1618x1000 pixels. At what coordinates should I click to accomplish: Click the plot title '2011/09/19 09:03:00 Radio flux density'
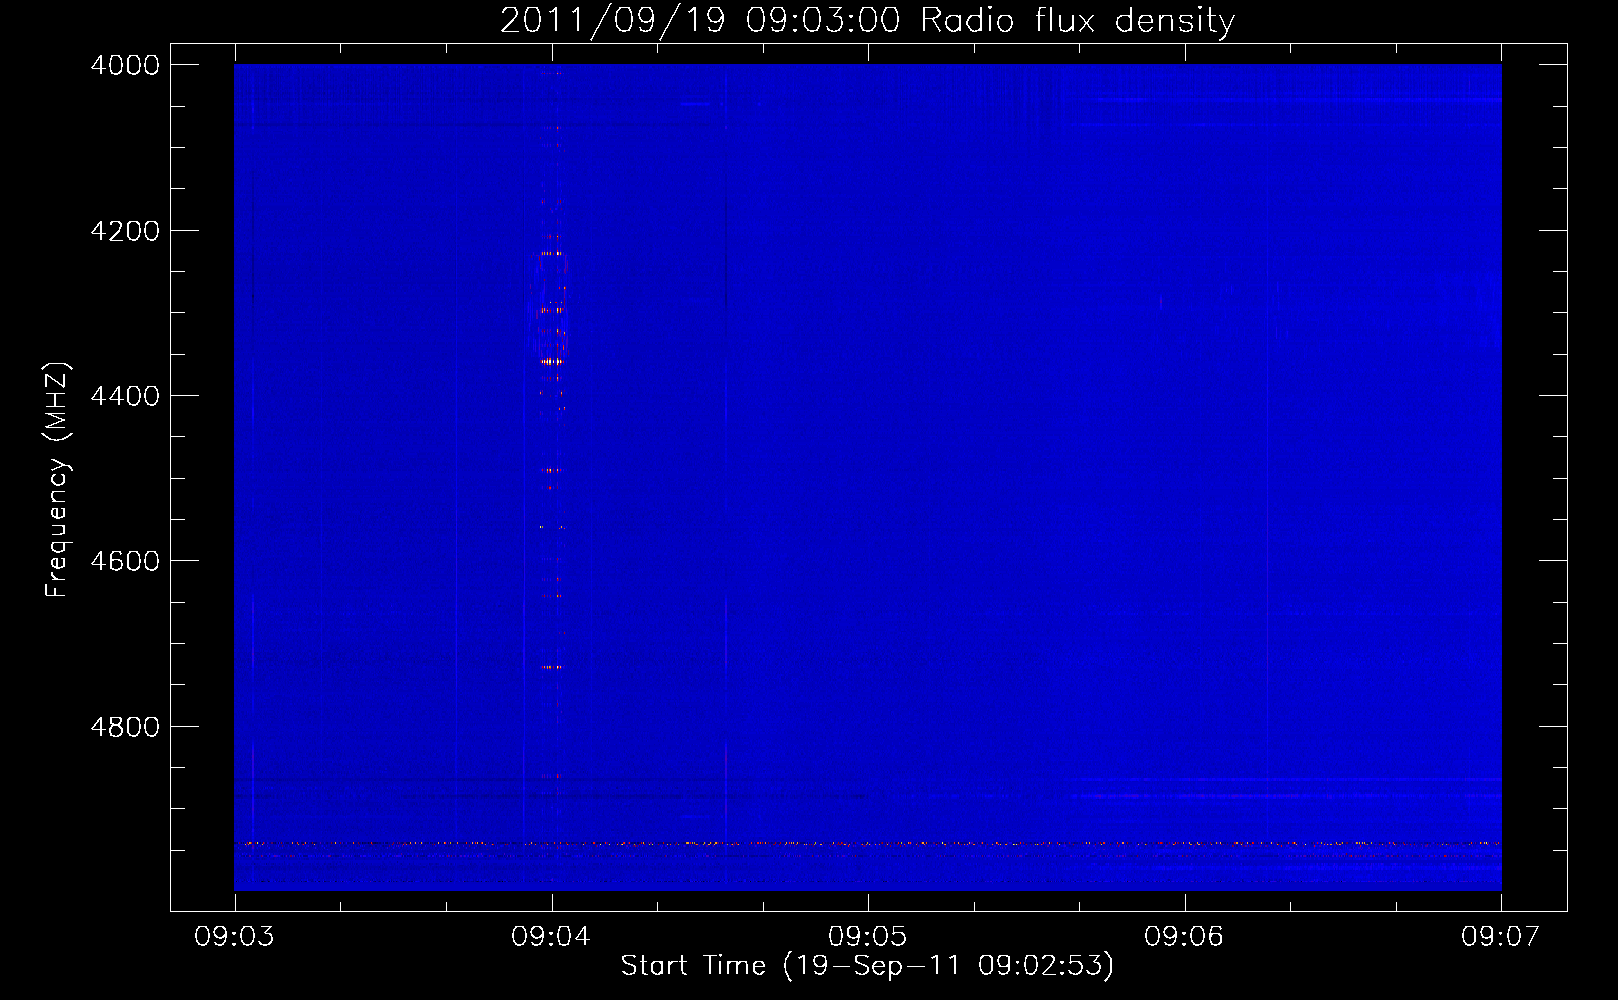pos(868,21)
